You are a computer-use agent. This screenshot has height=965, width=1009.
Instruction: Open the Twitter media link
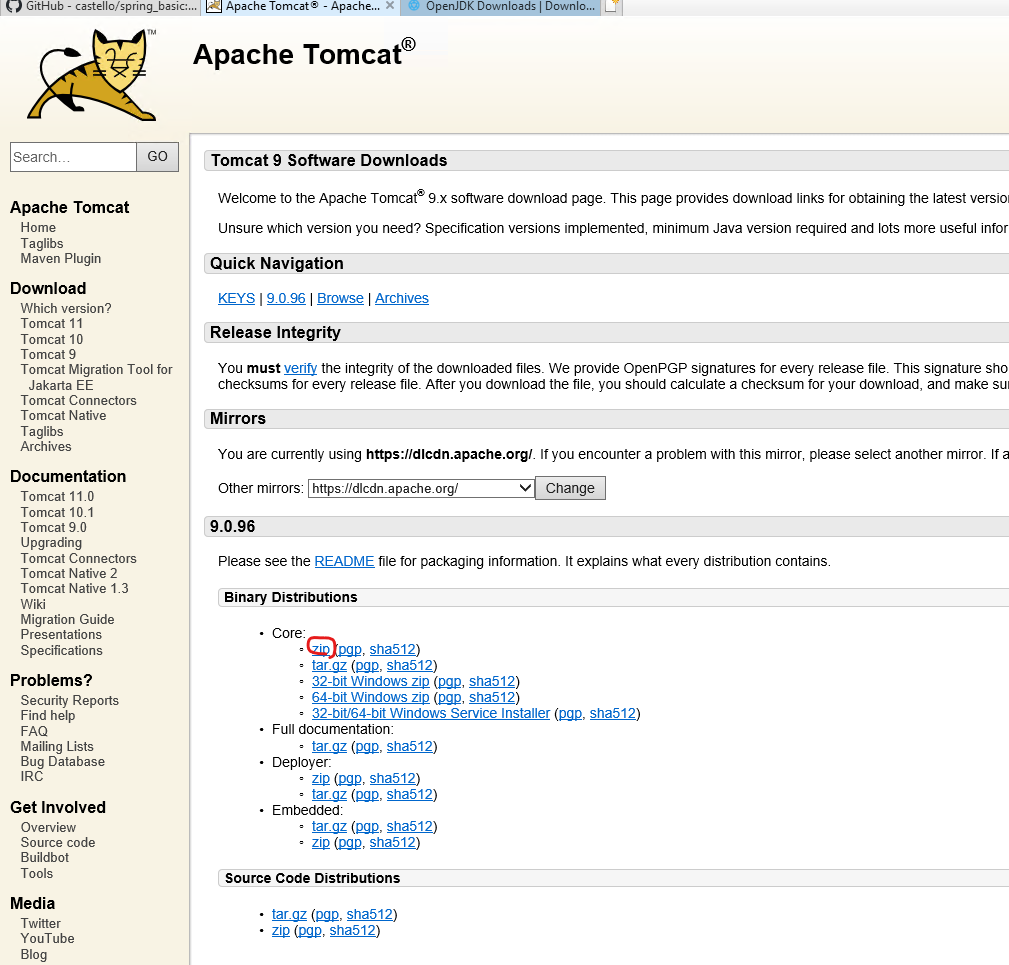pyautogui.click(x=41, y=924)
